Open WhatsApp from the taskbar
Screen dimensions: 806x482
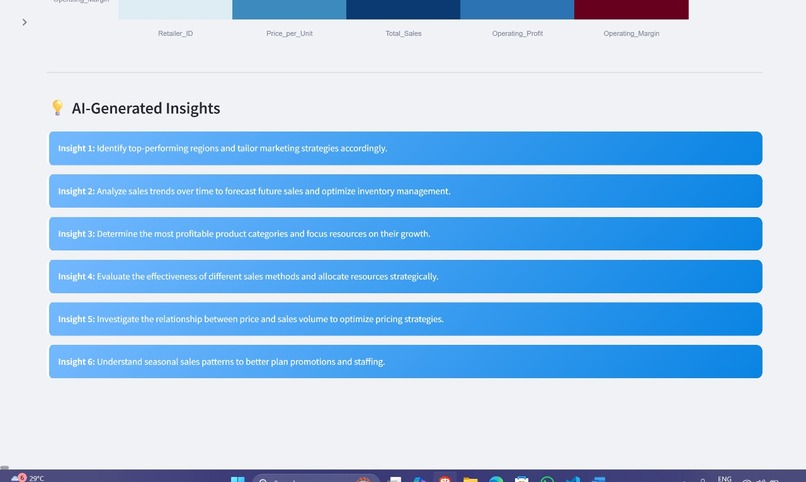(547, 479)
